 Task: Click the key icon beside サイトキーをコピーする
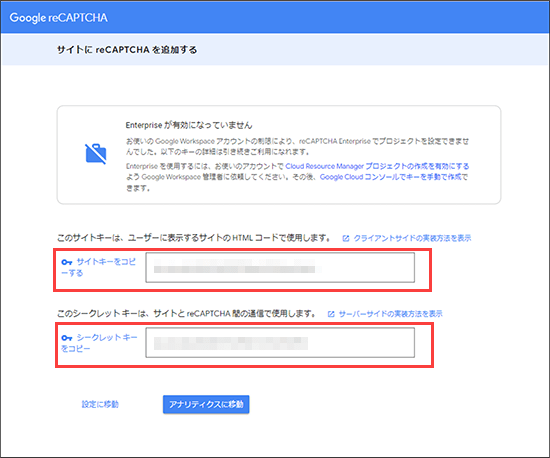67,262
